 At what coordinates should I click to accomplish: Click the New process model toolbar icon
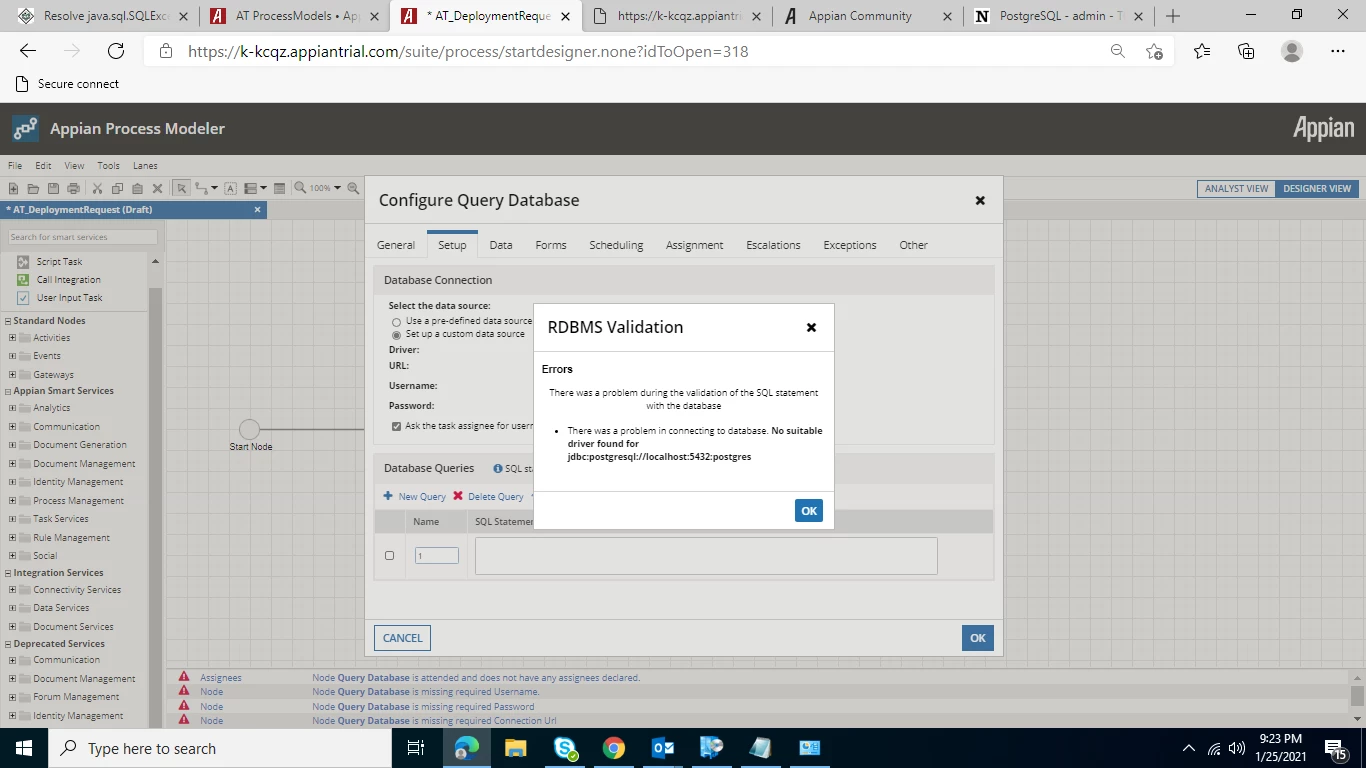(x=13, y=188)
